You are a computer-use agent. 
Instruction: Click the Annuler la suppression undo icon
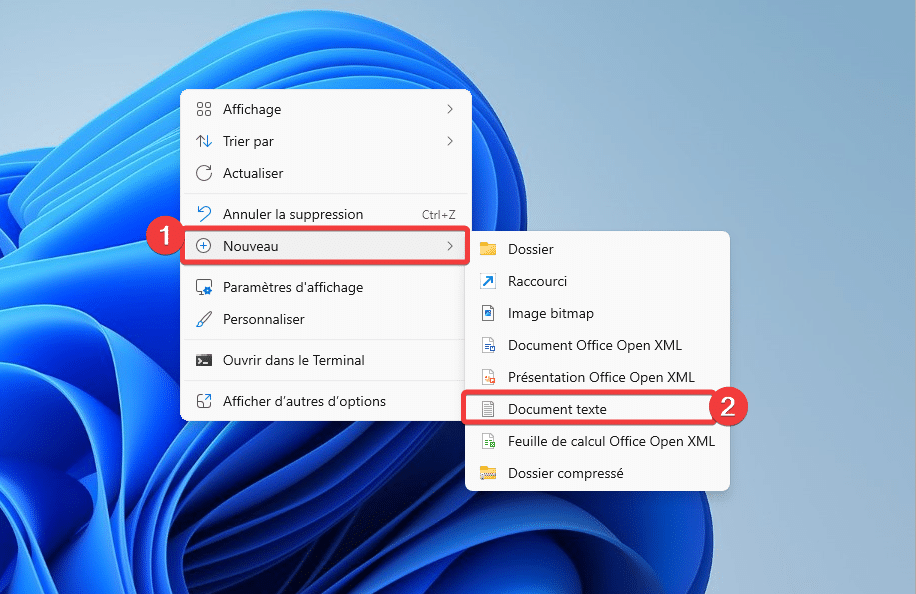[x=204, y=214]
